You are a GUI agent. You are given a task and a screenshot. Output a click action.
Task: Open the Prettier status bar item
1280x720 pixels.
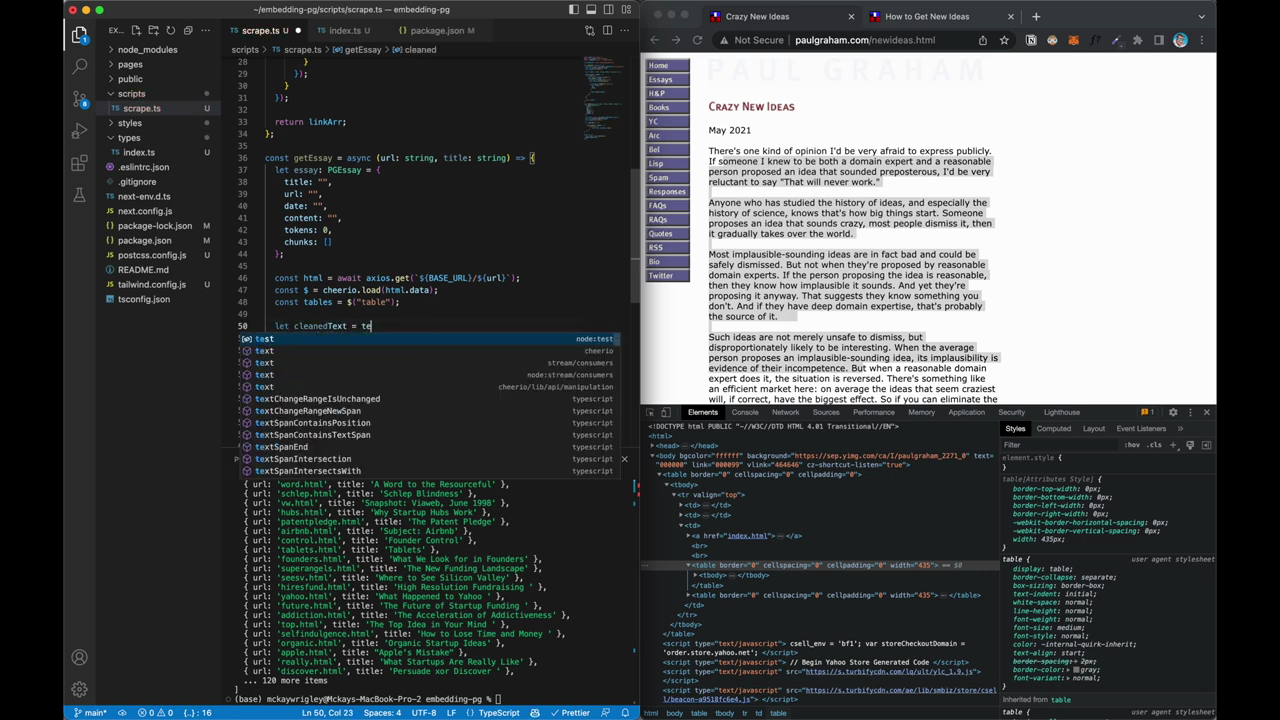click(x=570, y=713)
